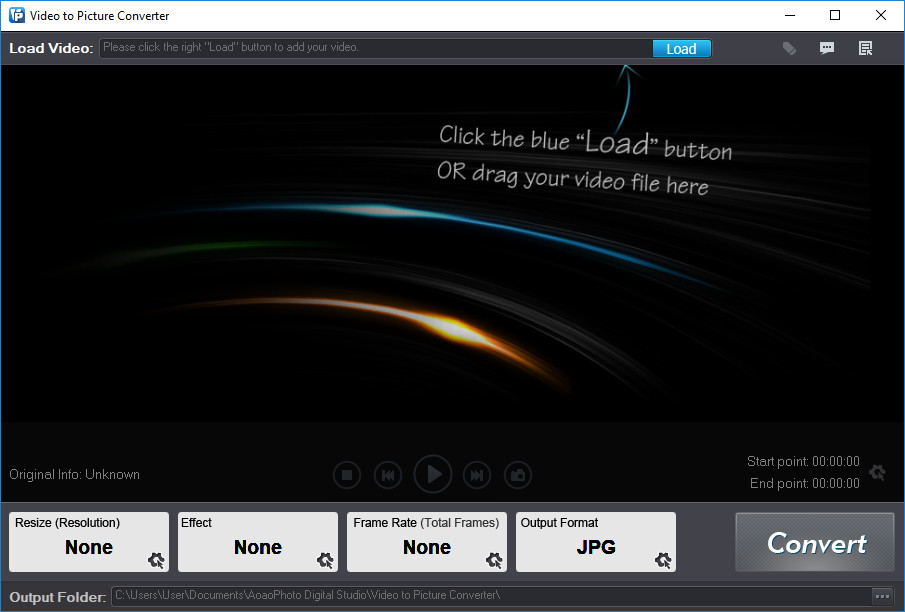The image size is (905, 612).
Task: Open start/end point settings gear
Action: pos(877,472)
